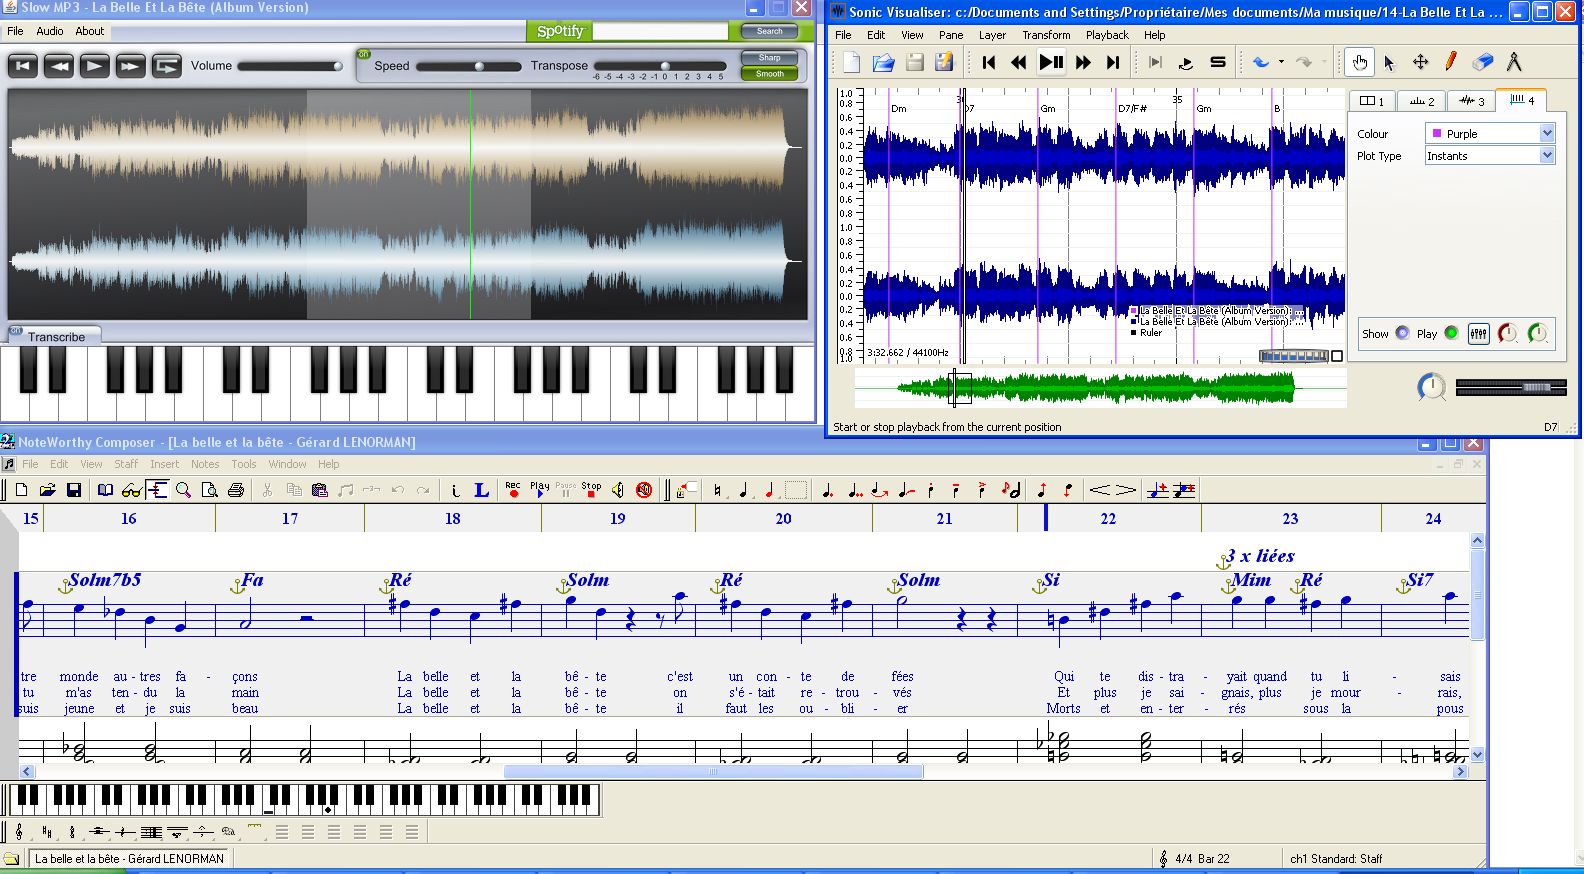
Task: Click the Stop button in NoteWorthy toolbar
Action: 591,490
